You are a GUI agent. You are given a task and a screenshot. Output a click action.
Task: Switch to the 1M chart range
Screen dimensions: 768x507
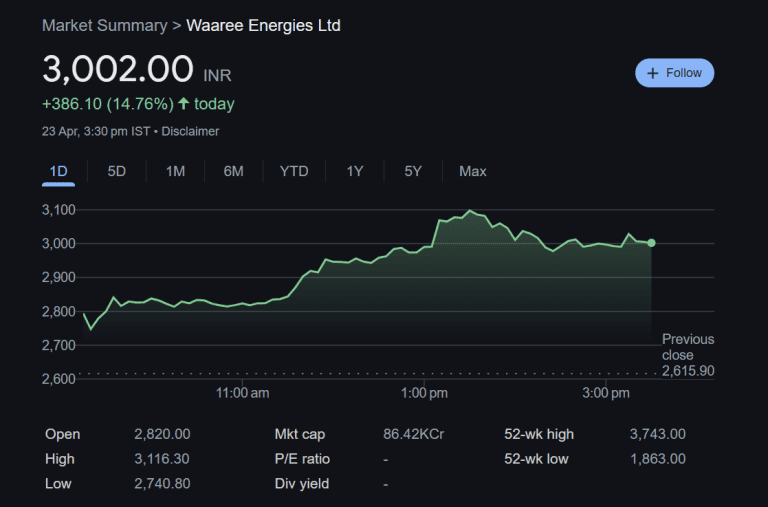coord(175,171)
